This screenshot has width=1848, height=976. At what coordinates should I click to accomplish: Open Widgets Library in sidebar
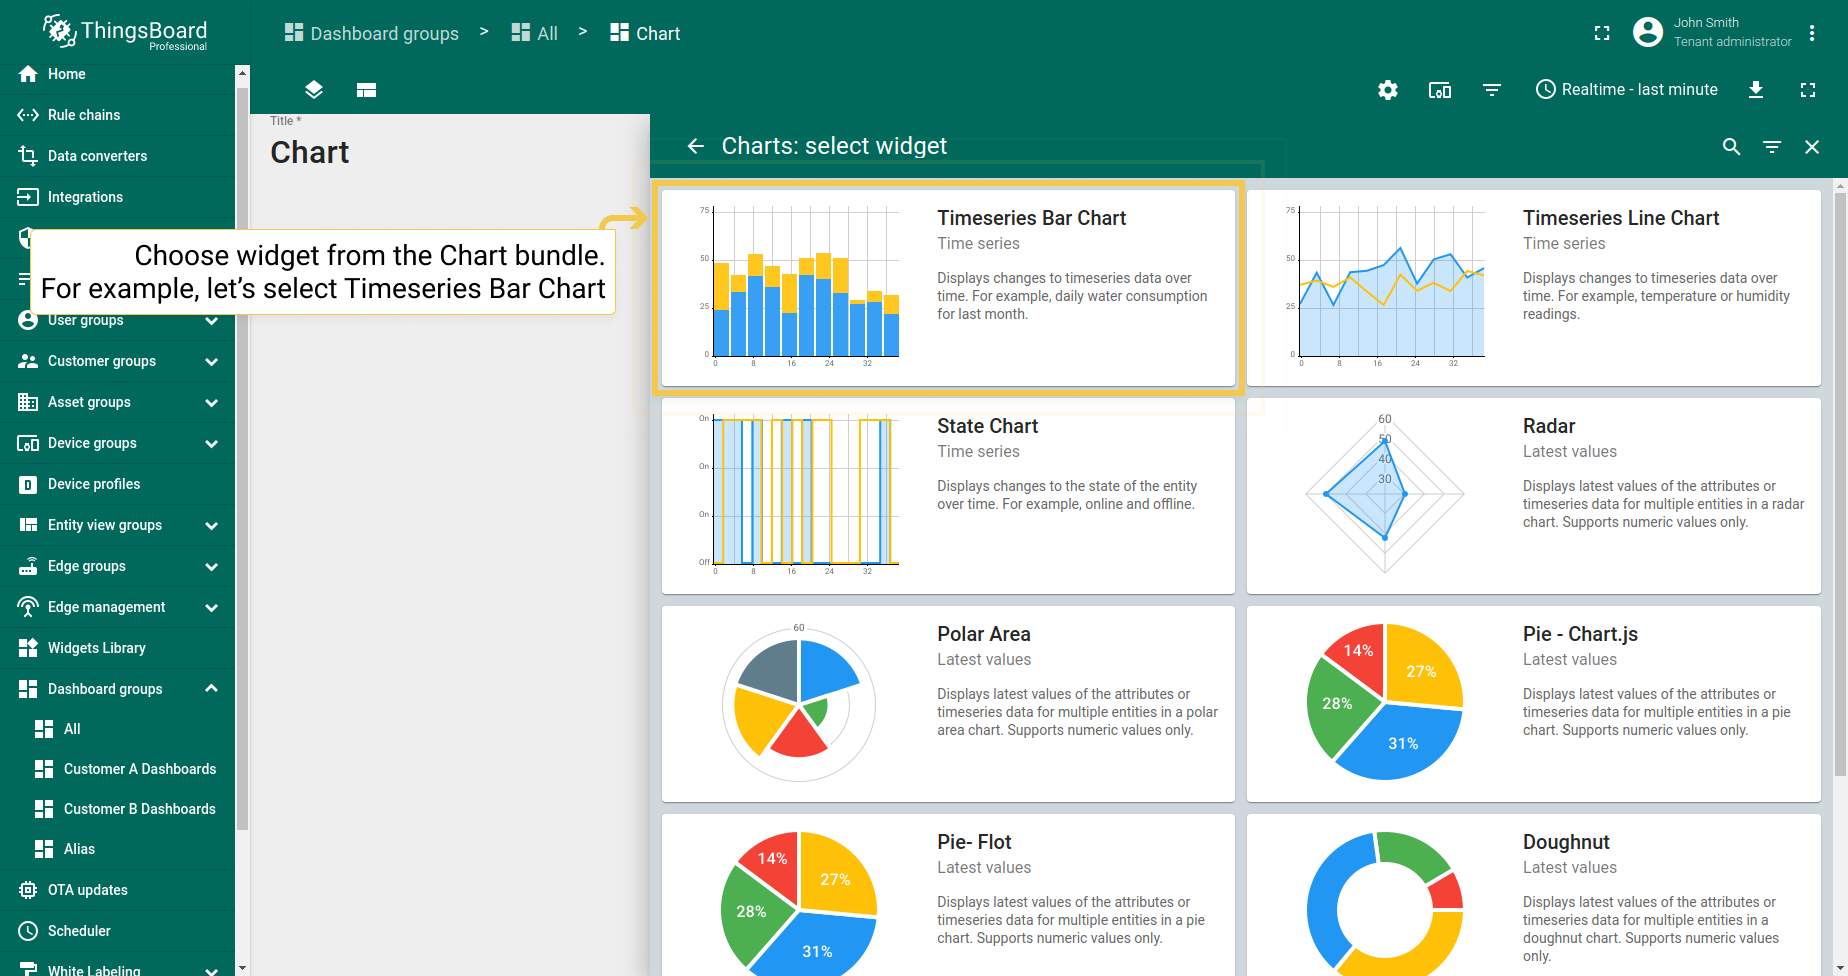coord(118,648)
